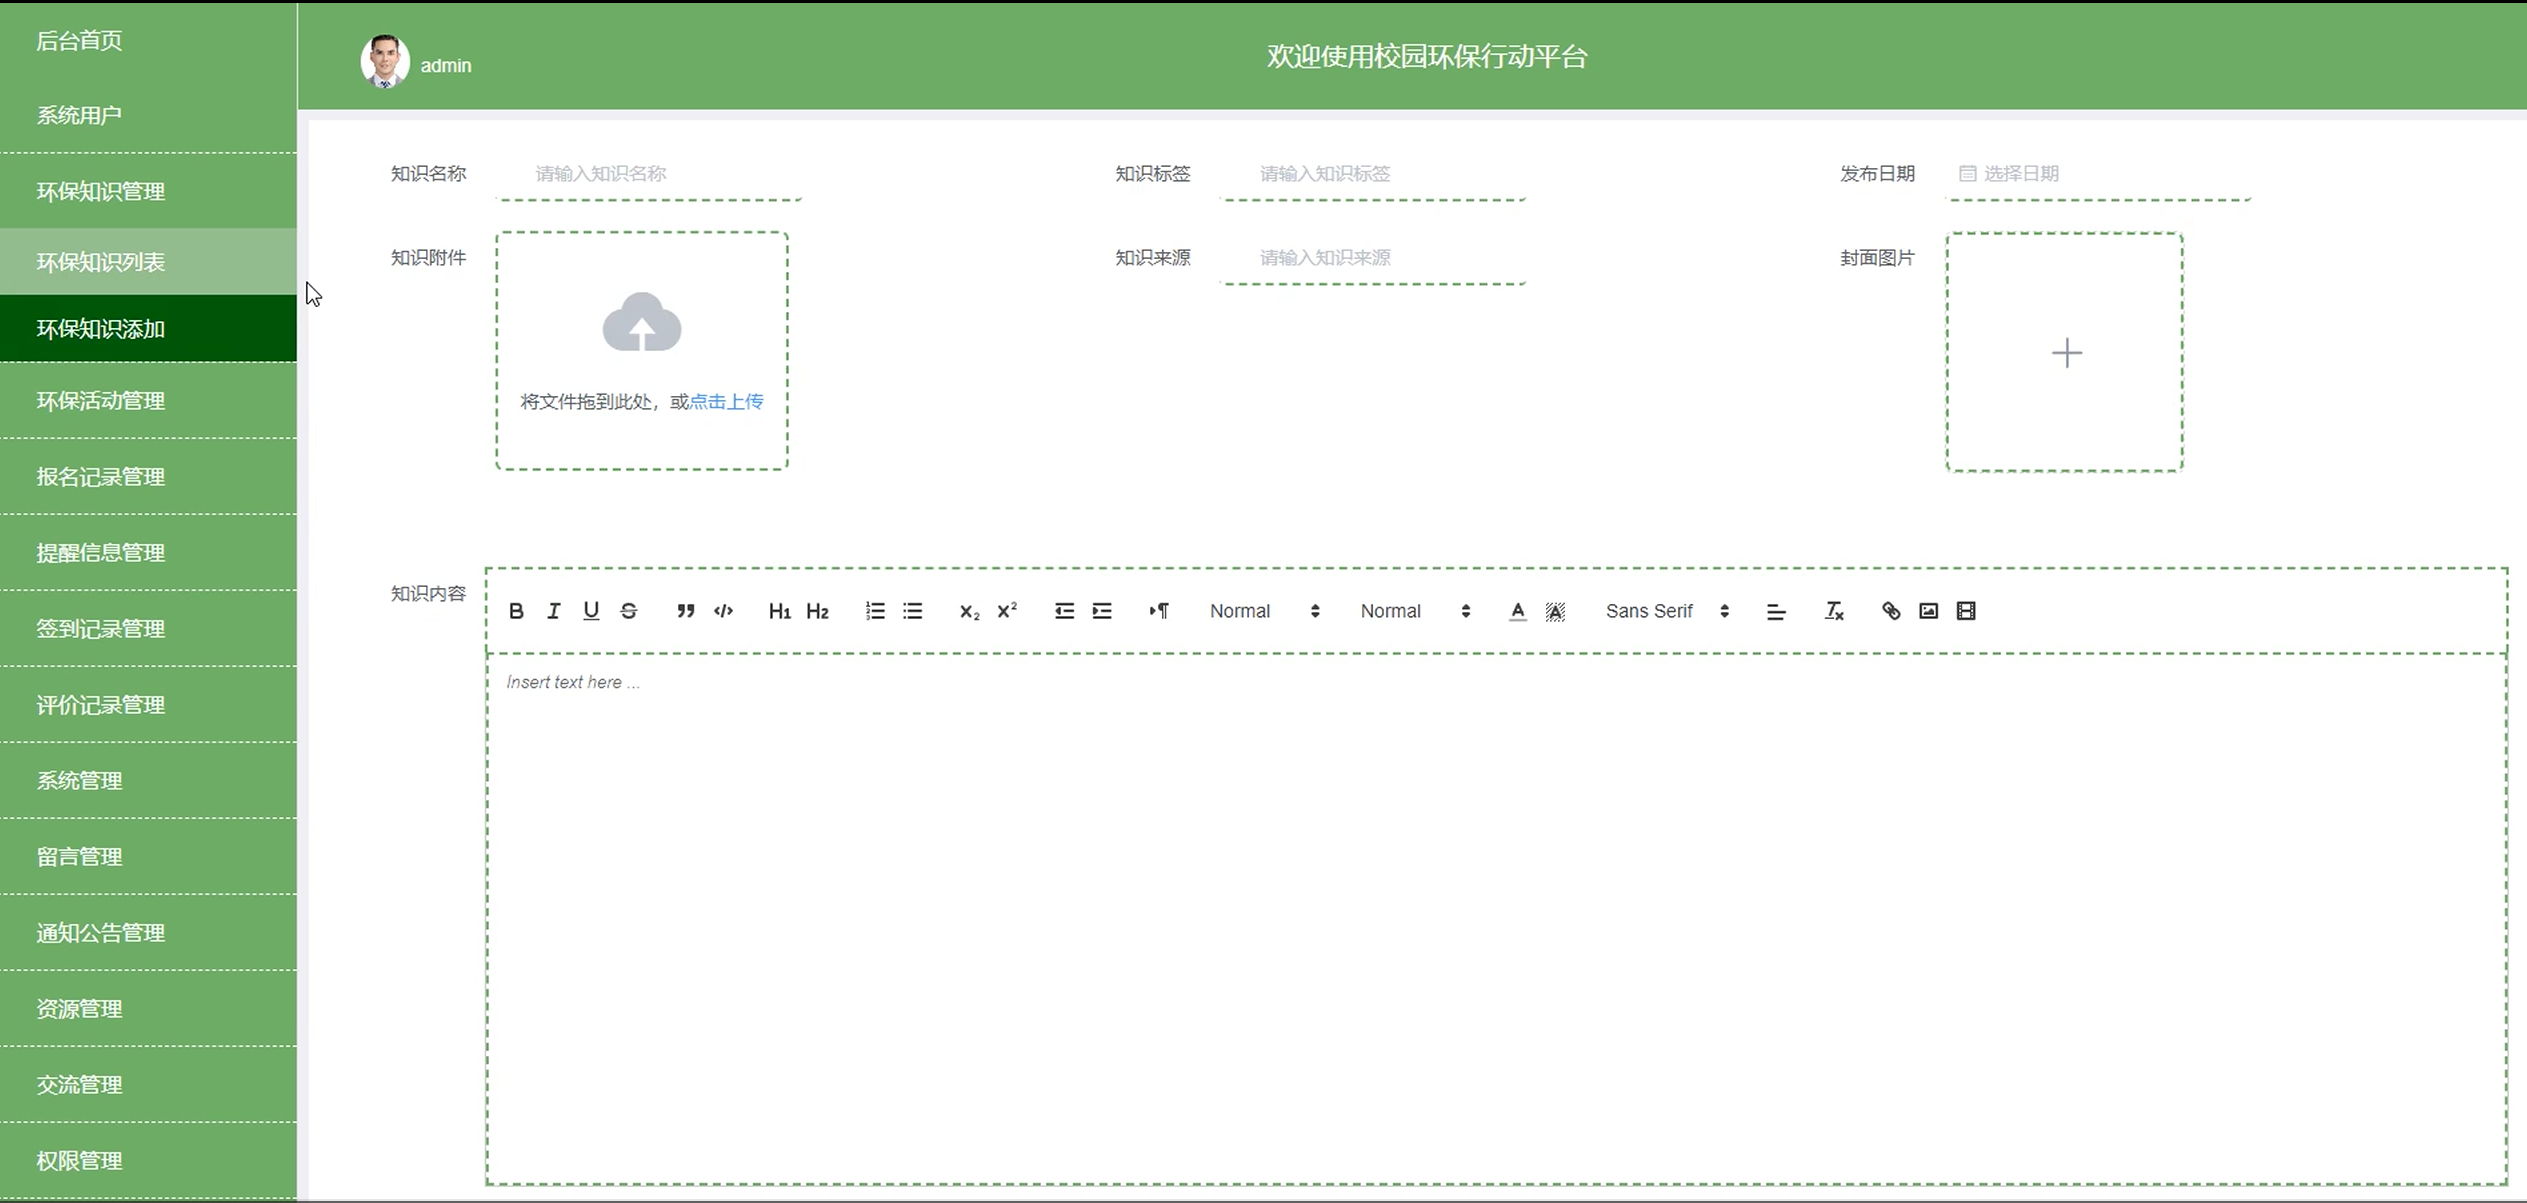Click the strikethrough formatting icon

[x=629, y=611]
